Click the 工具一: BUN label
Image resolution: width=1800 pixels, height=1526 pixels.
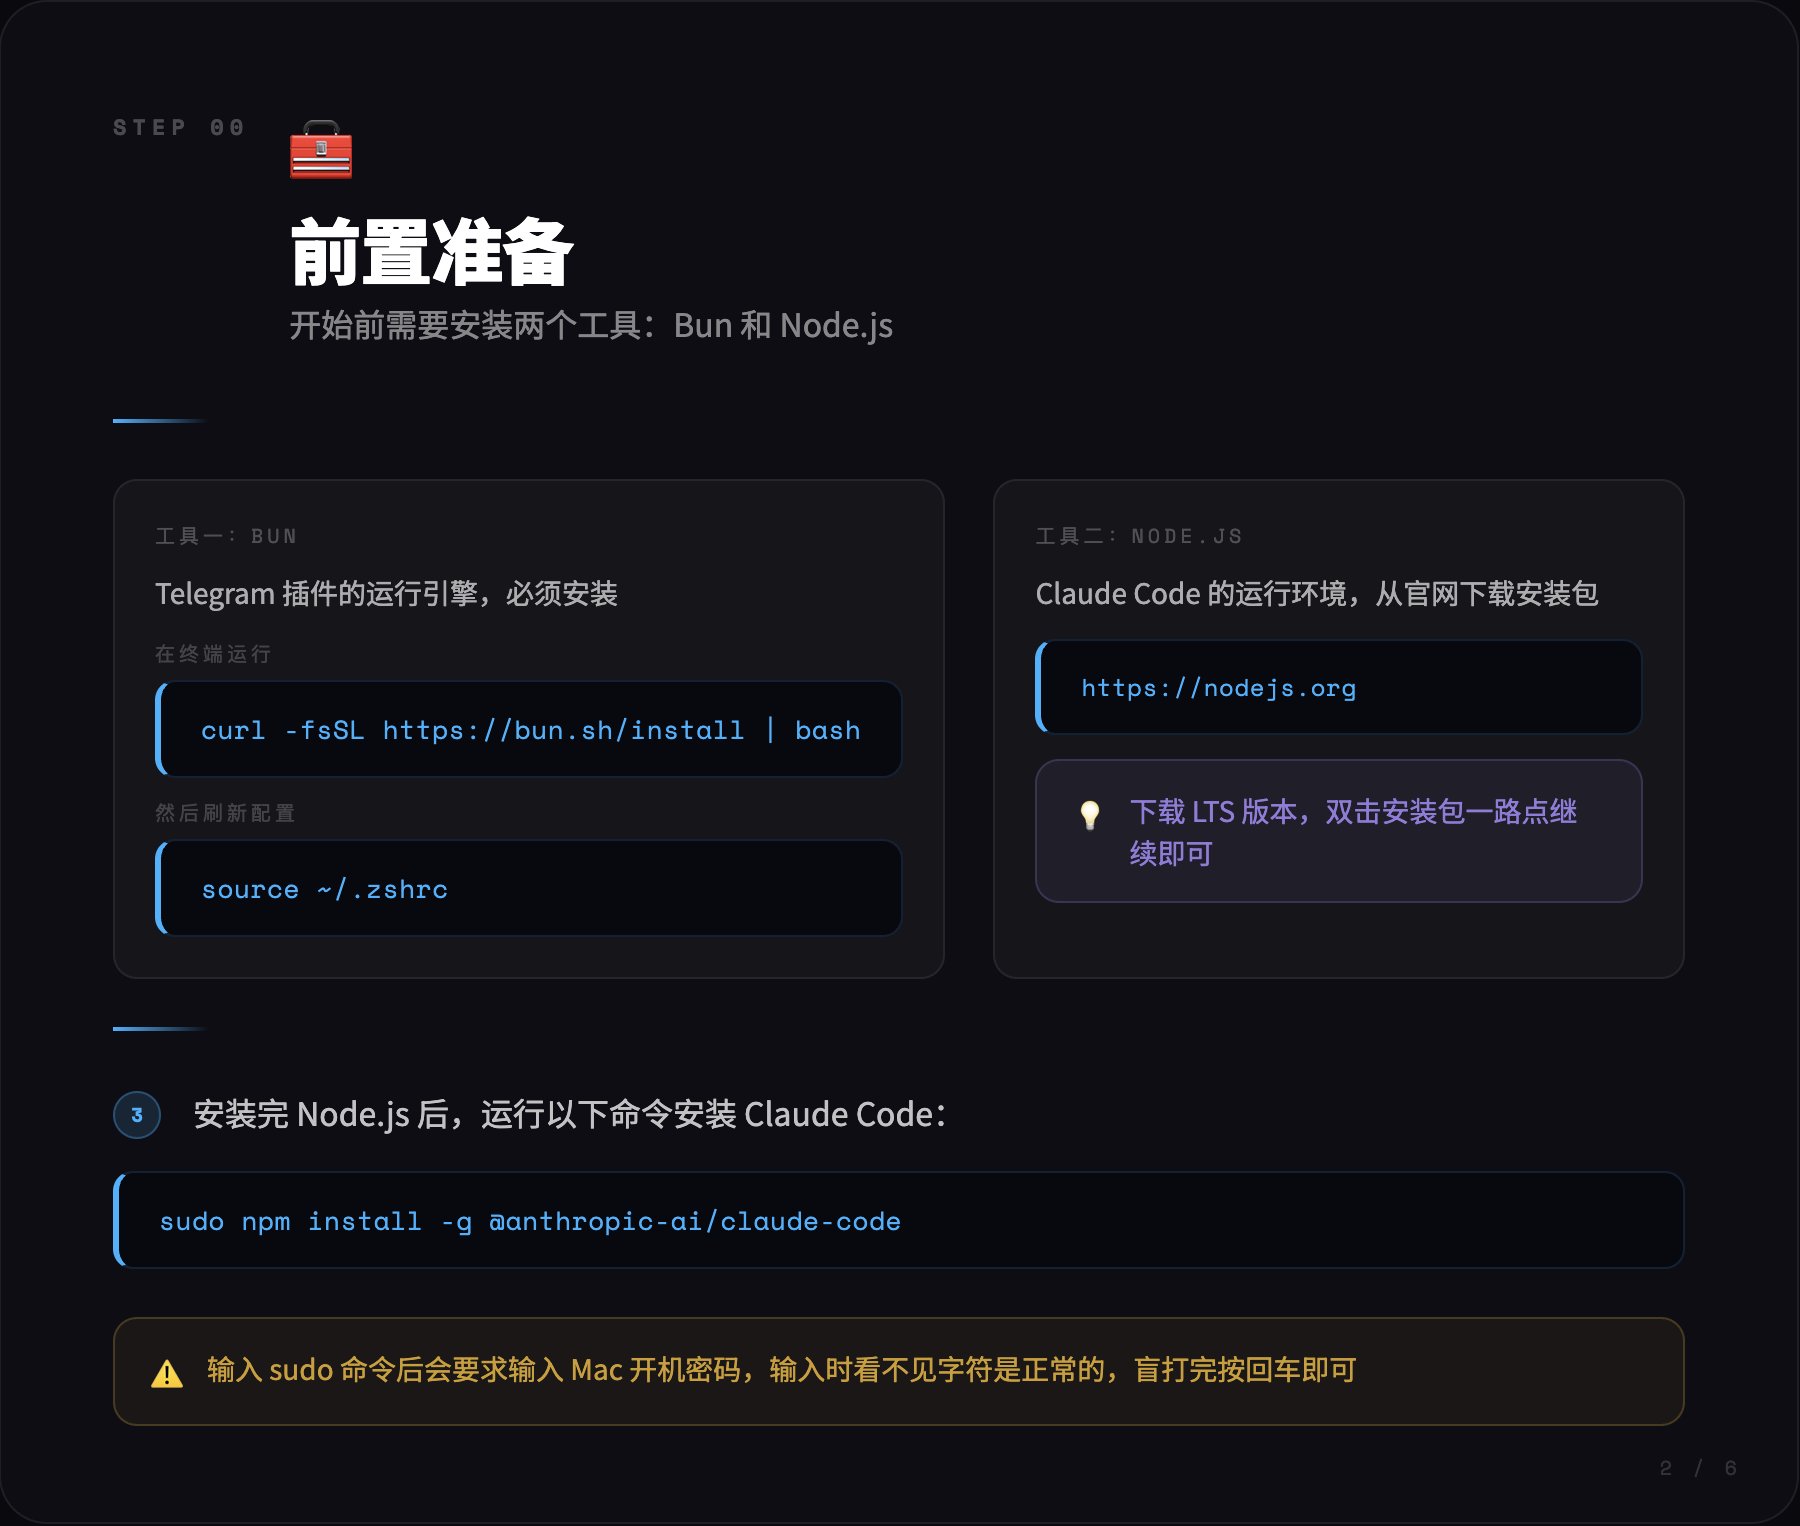pos(226,536)
